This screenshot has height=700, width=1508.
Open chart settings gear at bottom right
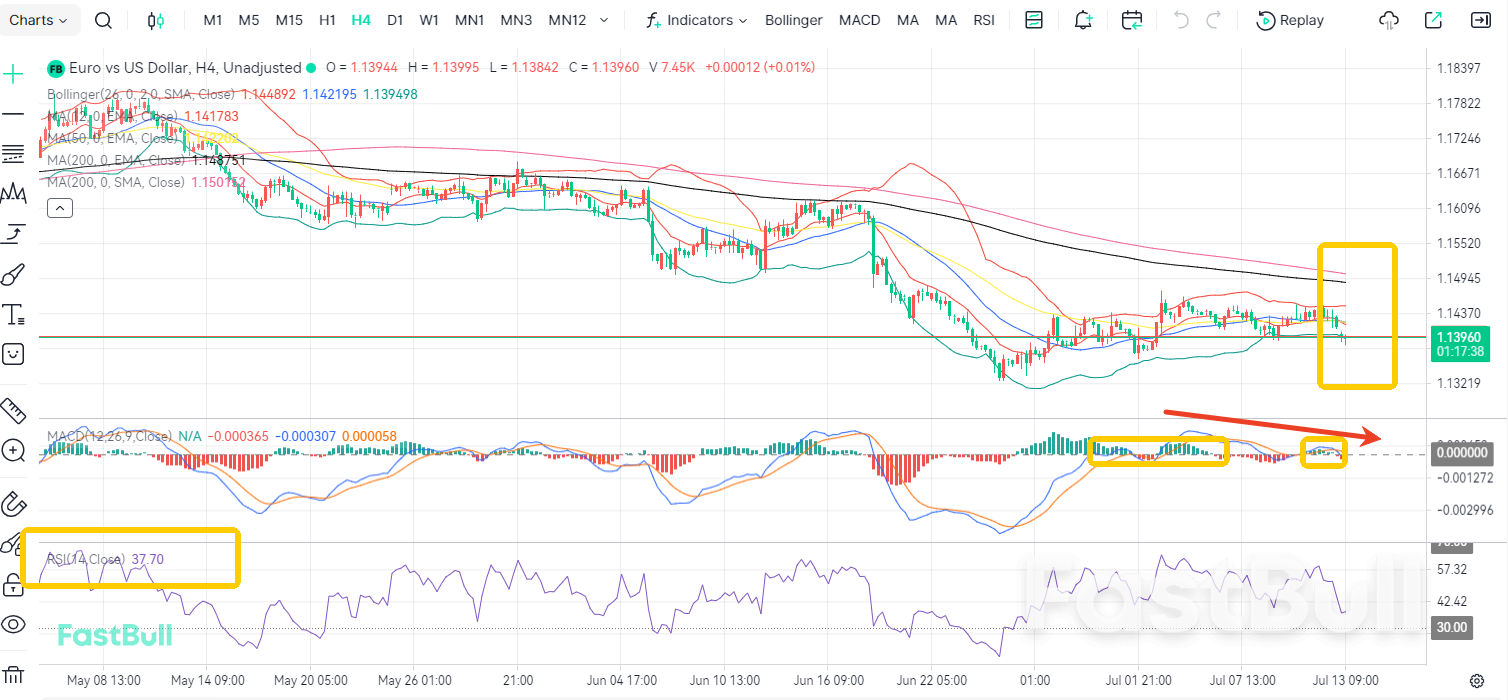click(1476, 680)
